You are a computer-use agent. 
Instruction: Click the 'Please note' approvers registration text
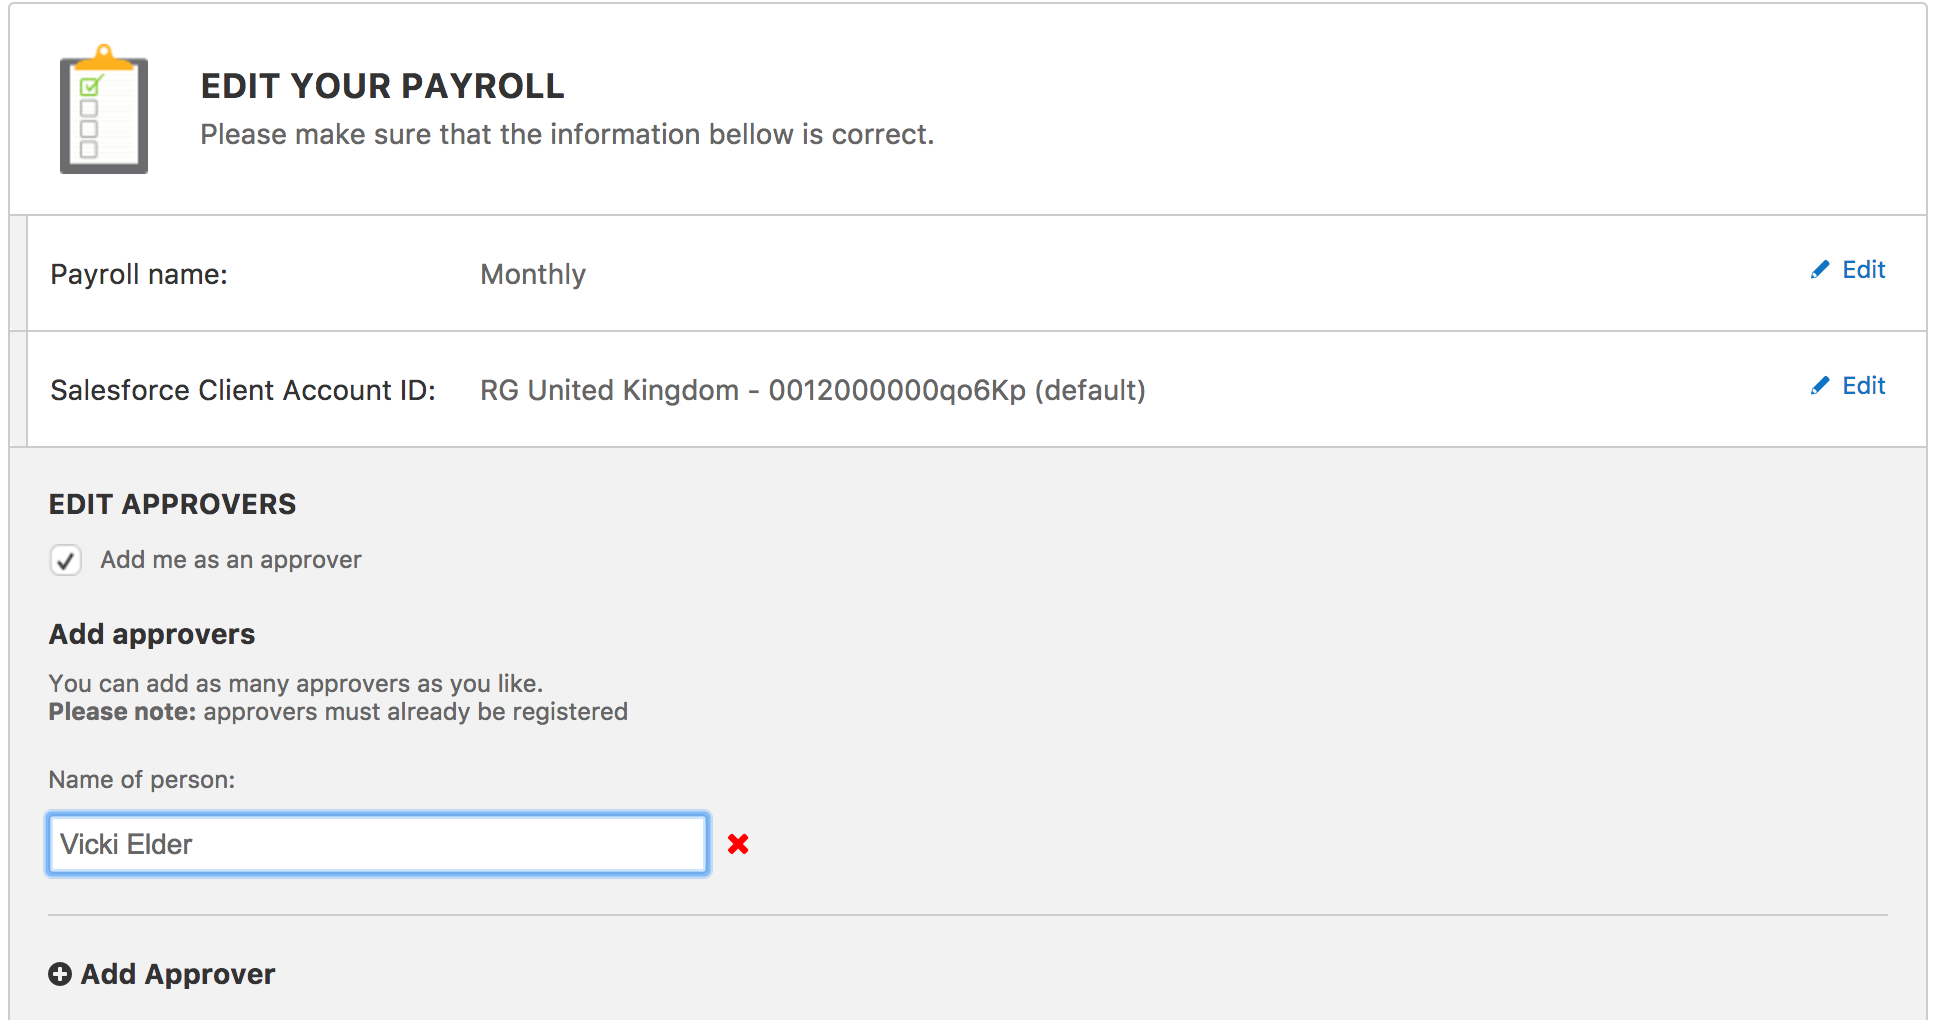338,712
